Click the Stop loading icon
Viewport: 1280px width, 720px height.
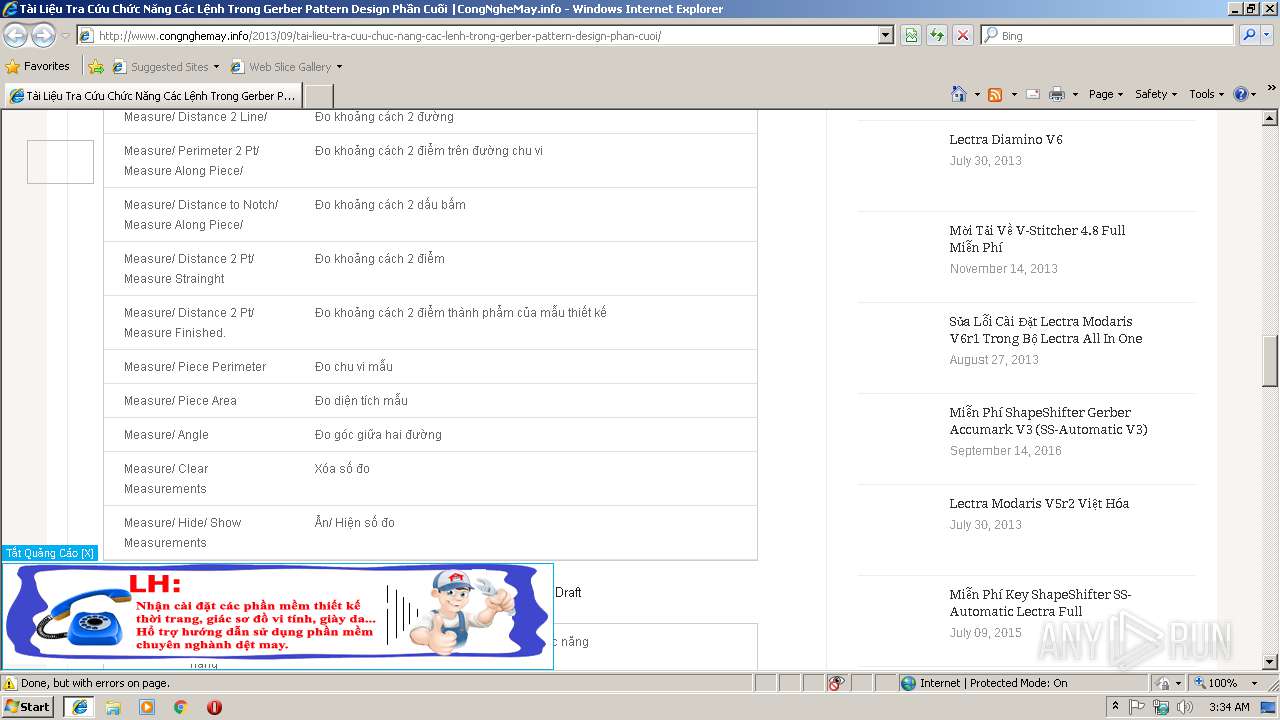(x=962, y=35)
